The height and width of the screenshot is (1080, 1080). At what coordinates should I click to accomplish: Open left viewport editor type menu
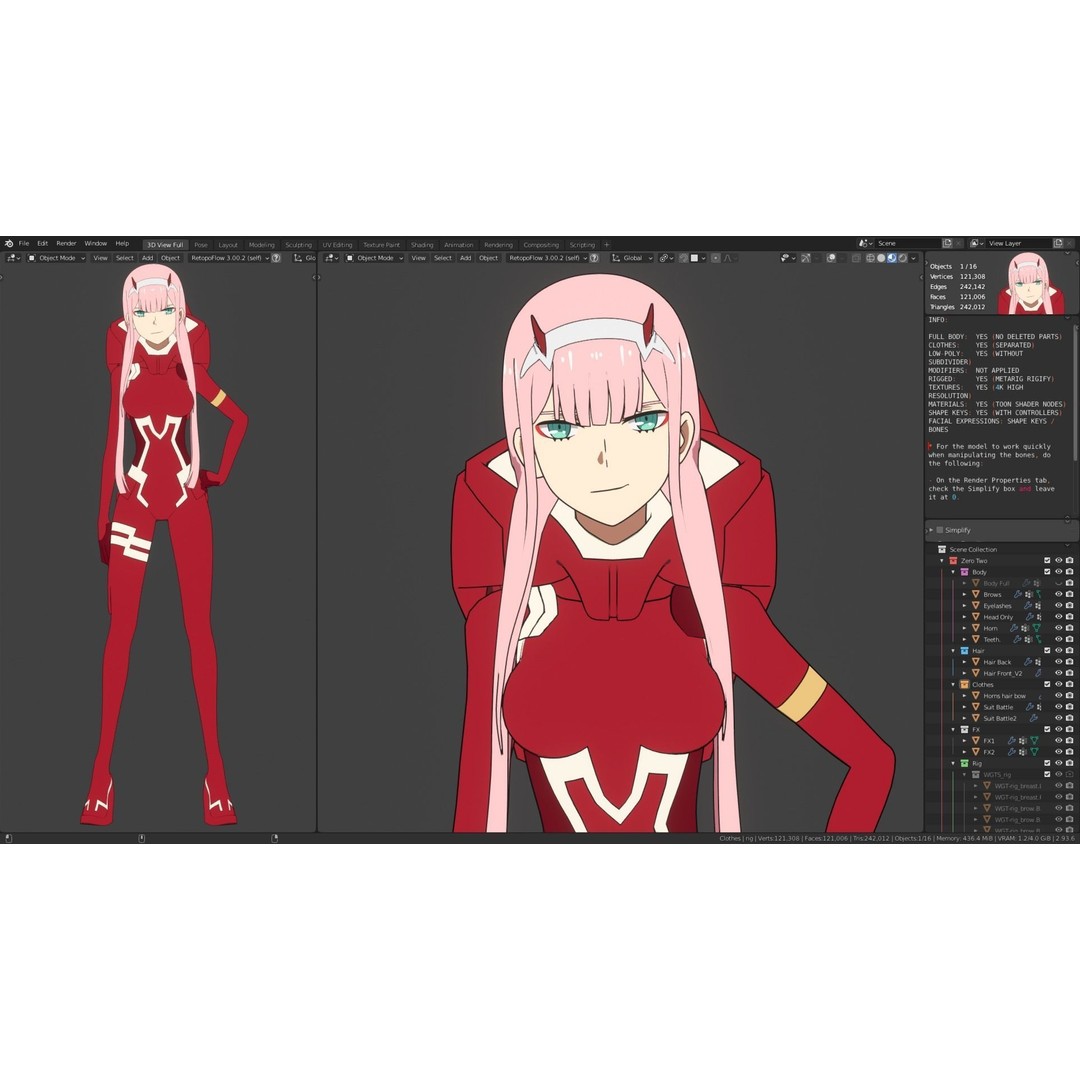tap(14, 258)
